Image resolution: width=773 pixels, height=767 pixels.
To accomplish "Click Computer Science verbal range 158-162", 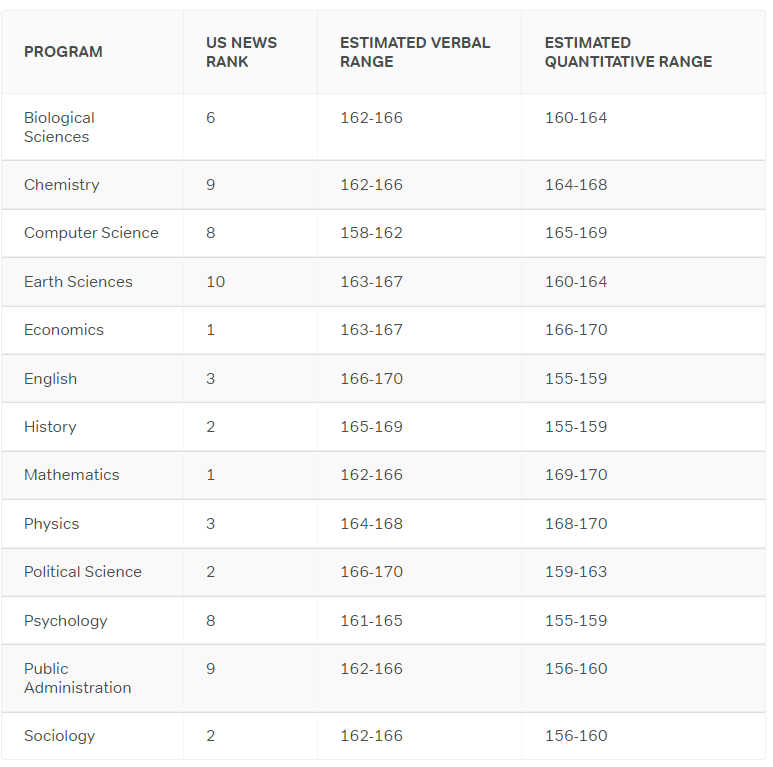I will [371, 233].
